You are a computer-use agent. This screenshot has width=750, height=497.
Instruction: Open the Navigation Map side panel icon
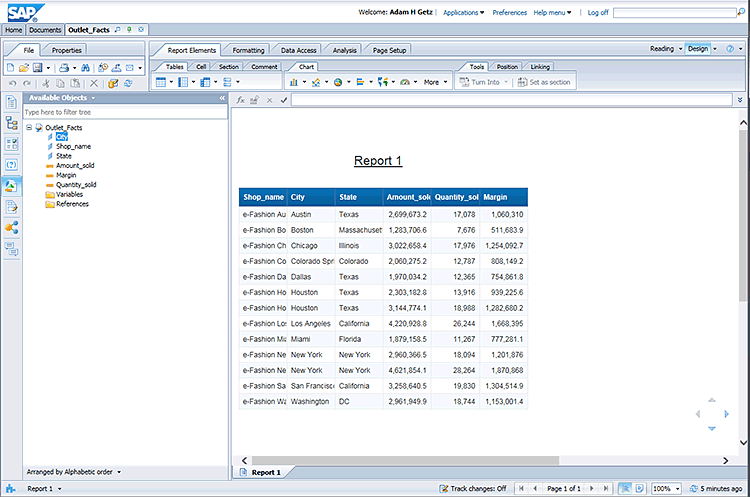click(11, 123)
